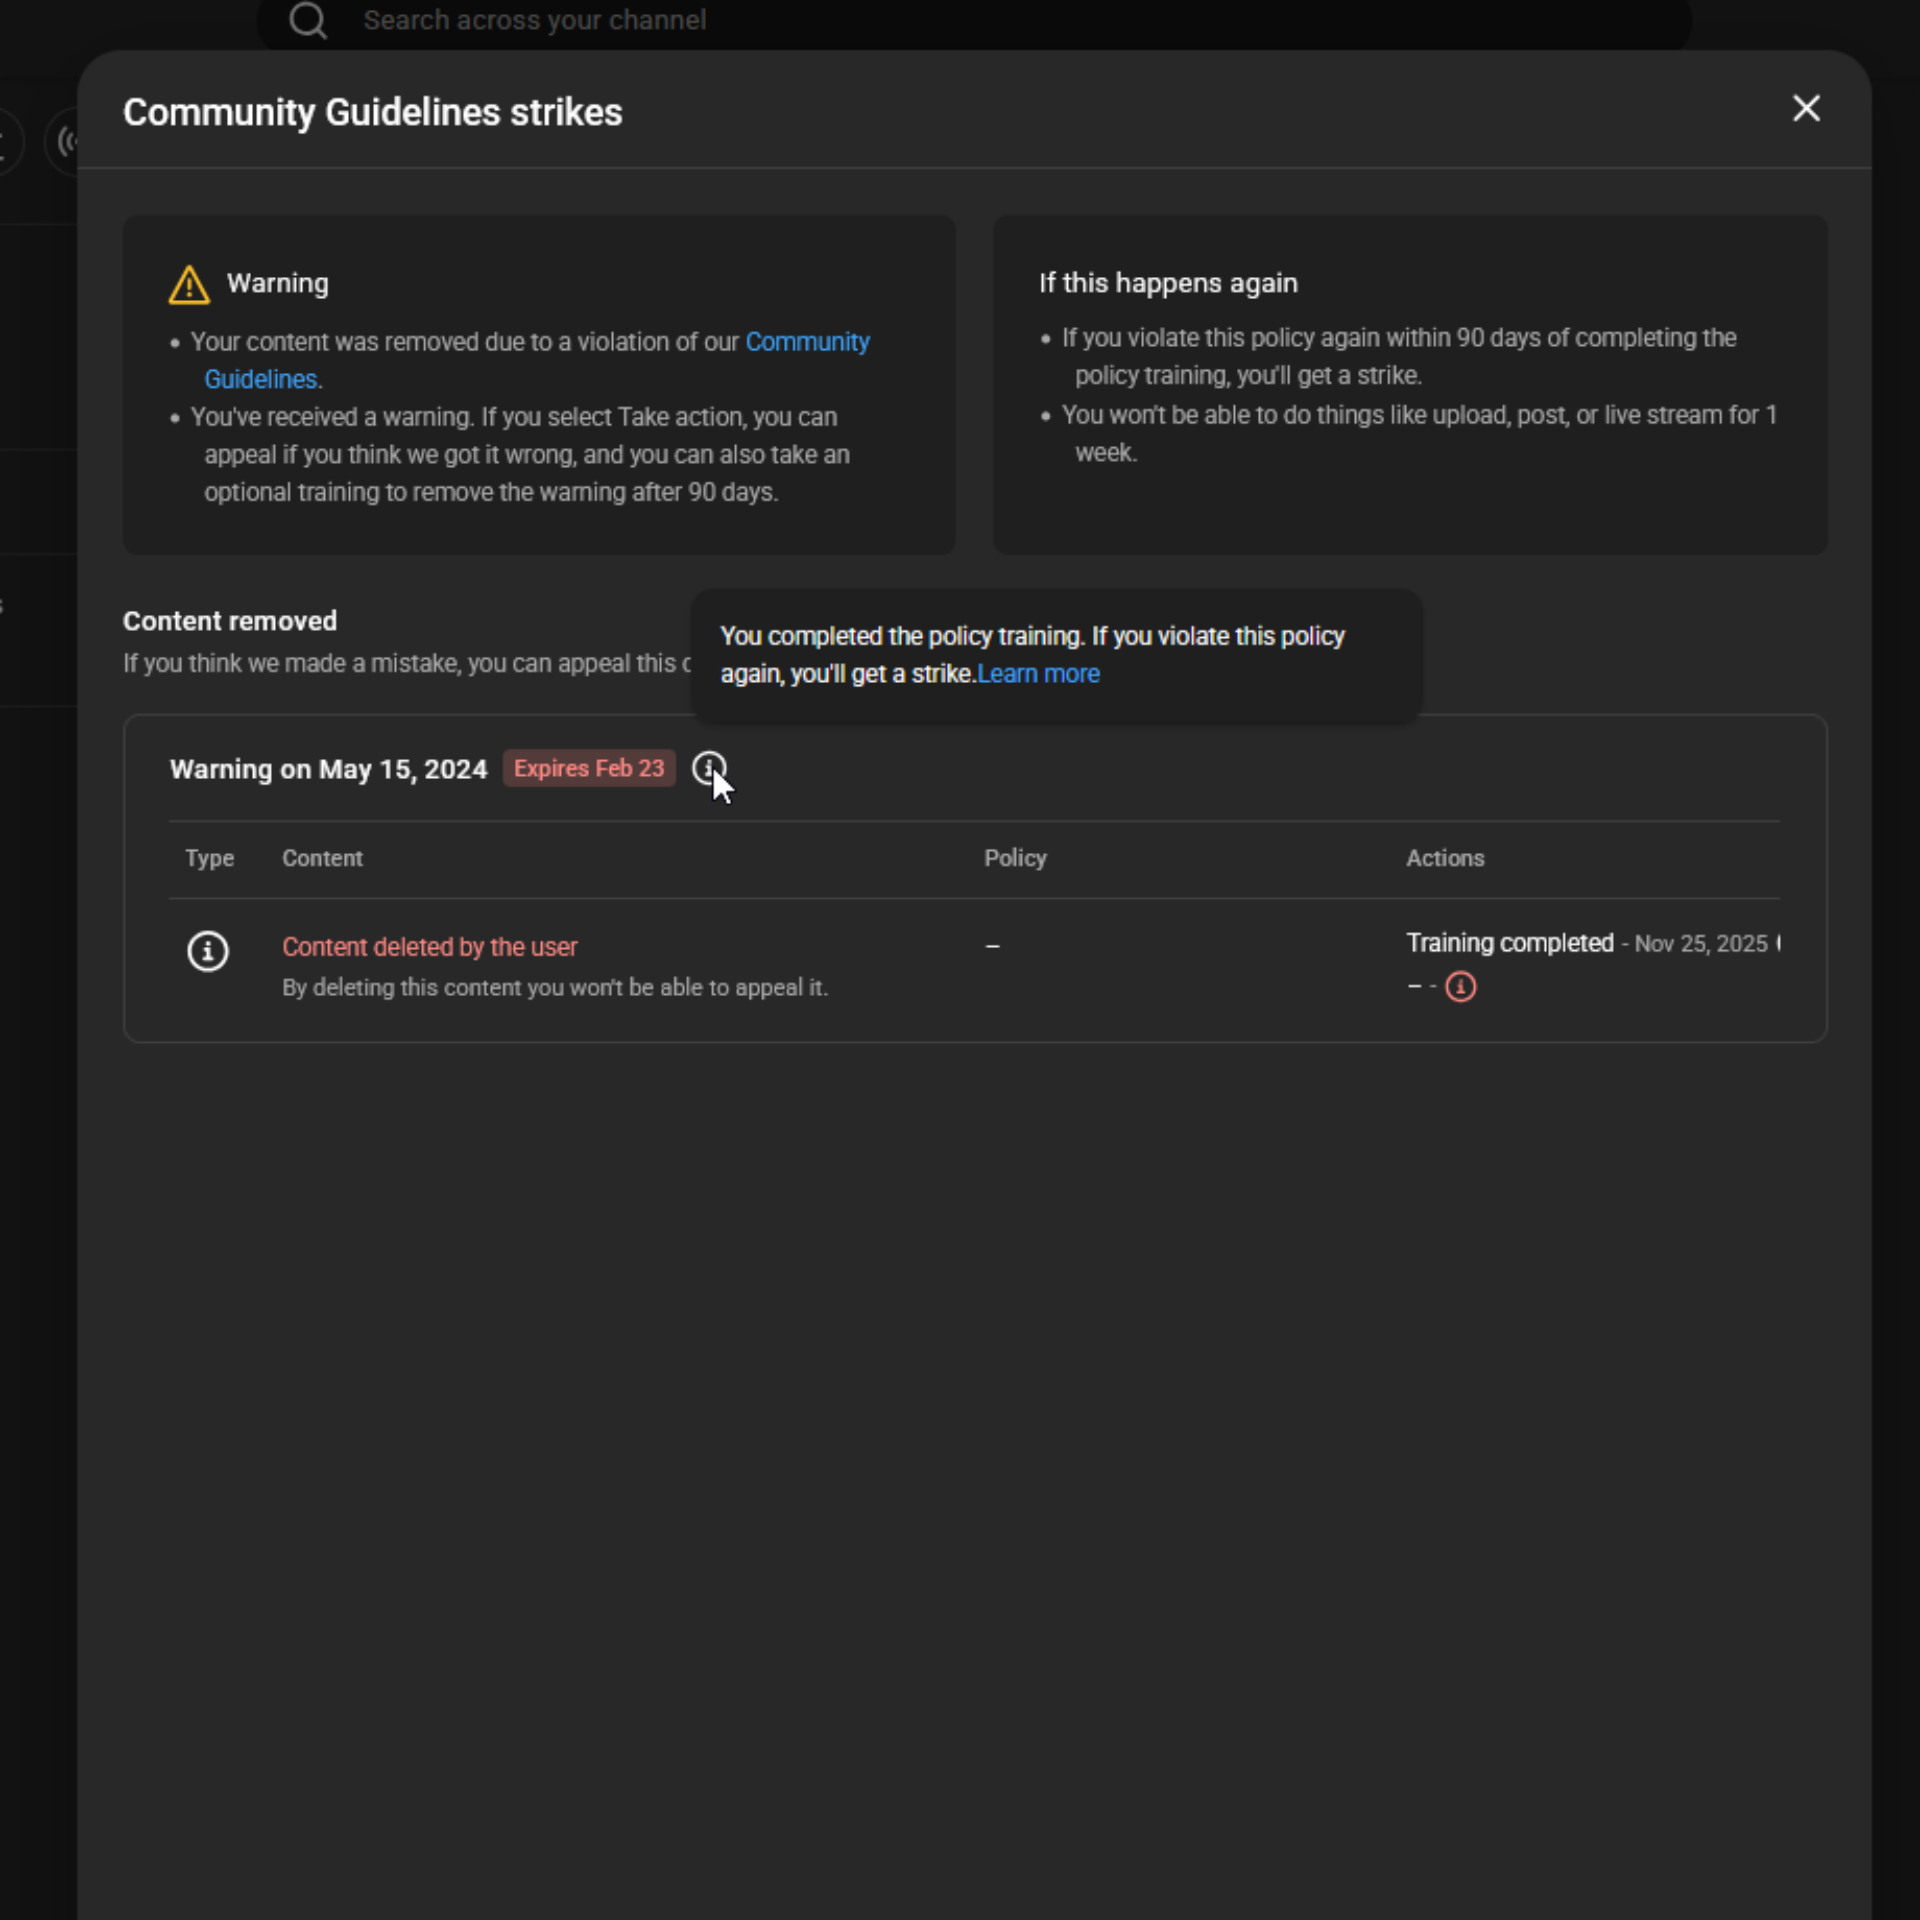Click the Policy column header
The width and height of the screenshot is (1920, 1920).
point(1014,858)
